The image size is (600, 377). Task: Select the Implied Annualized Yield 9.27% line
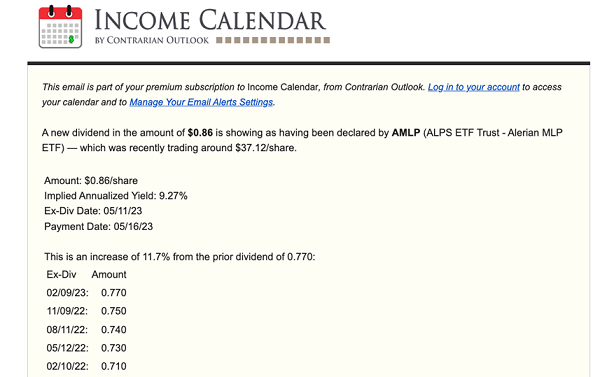tap(116, 196)
